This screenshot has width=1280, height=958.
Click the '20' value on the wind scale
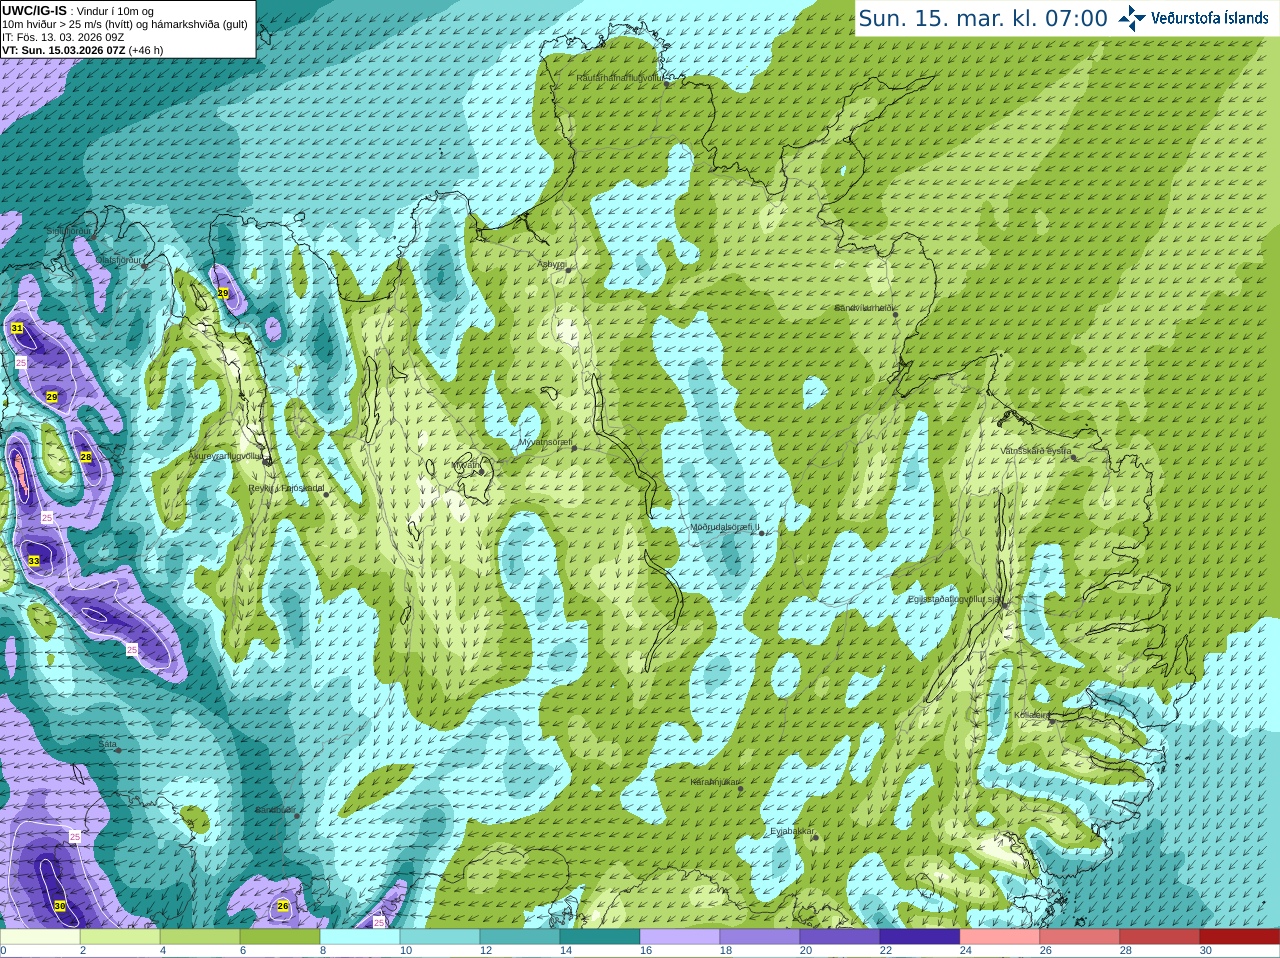pos(806,951)
